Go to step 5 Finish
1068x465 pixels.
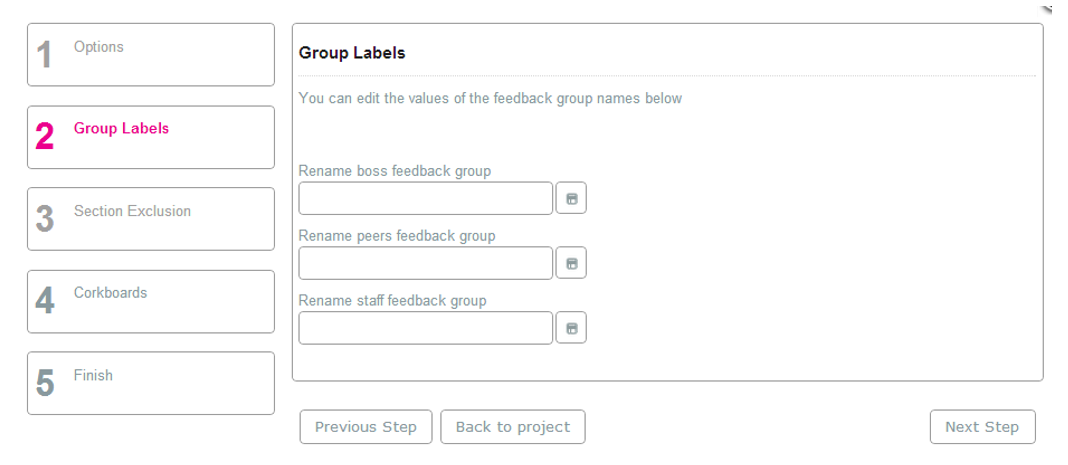[151, 383]
